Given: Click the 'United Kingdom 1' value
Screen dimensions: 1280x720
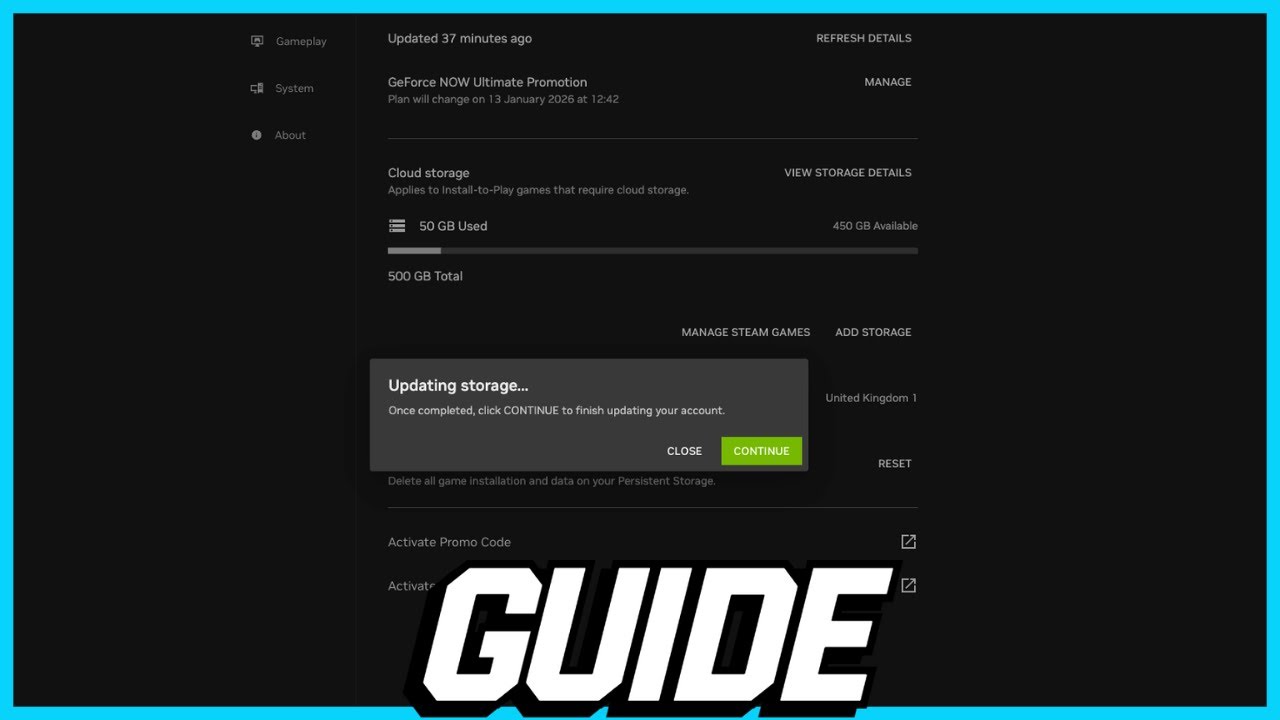Looking at the screenshot, I should click(871, 398).
